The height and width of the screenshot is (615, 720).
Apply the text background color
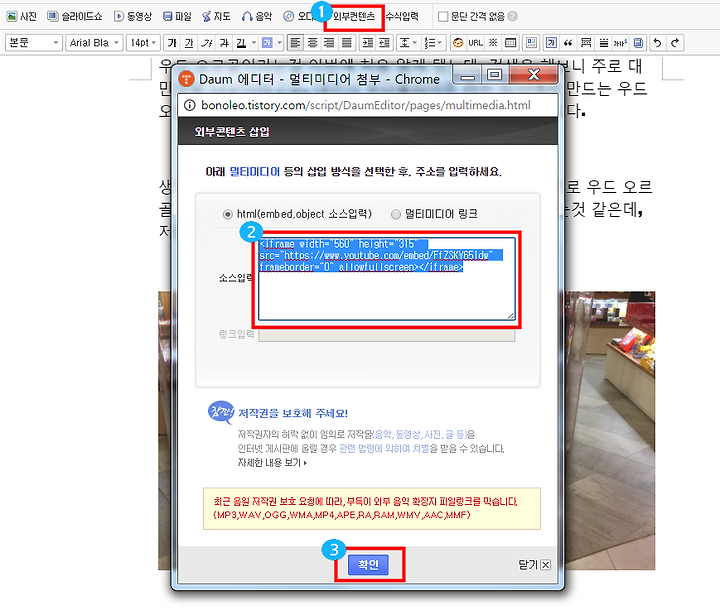(267, 43)
